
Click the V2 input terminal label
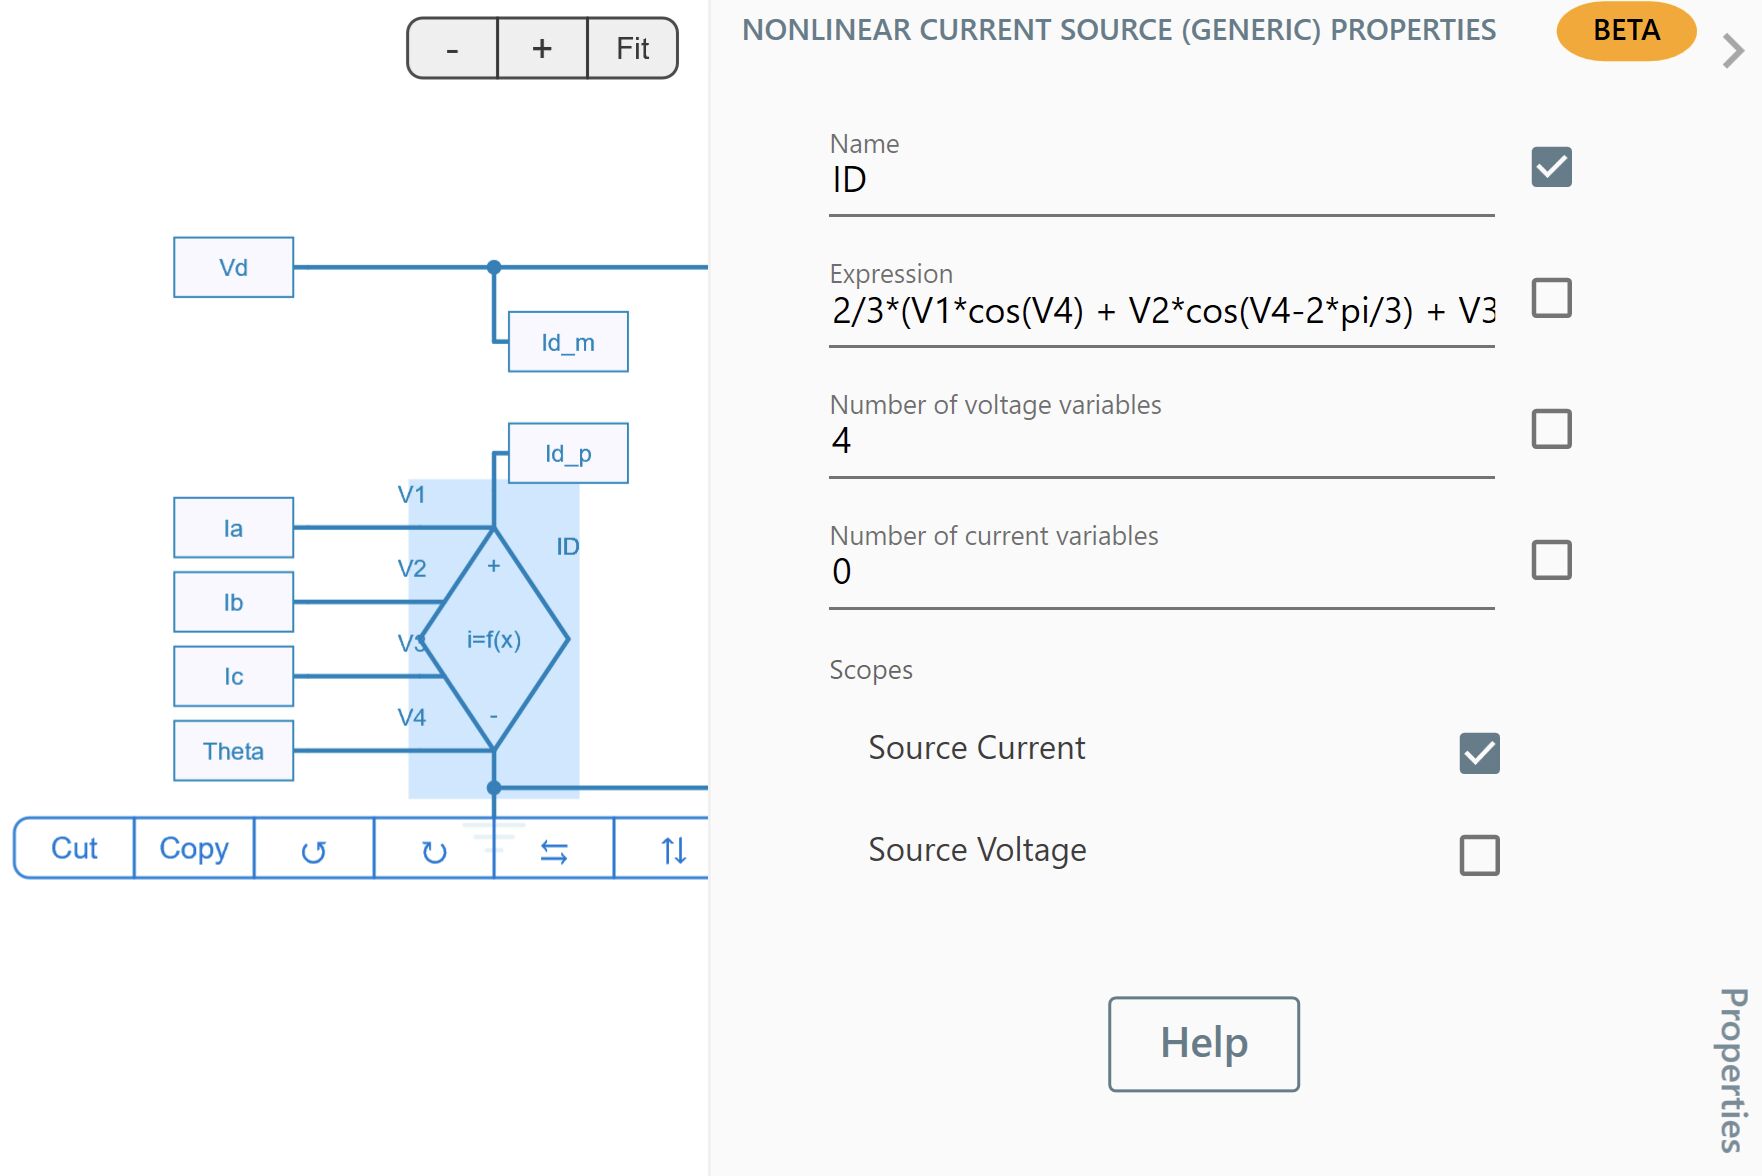411,568
